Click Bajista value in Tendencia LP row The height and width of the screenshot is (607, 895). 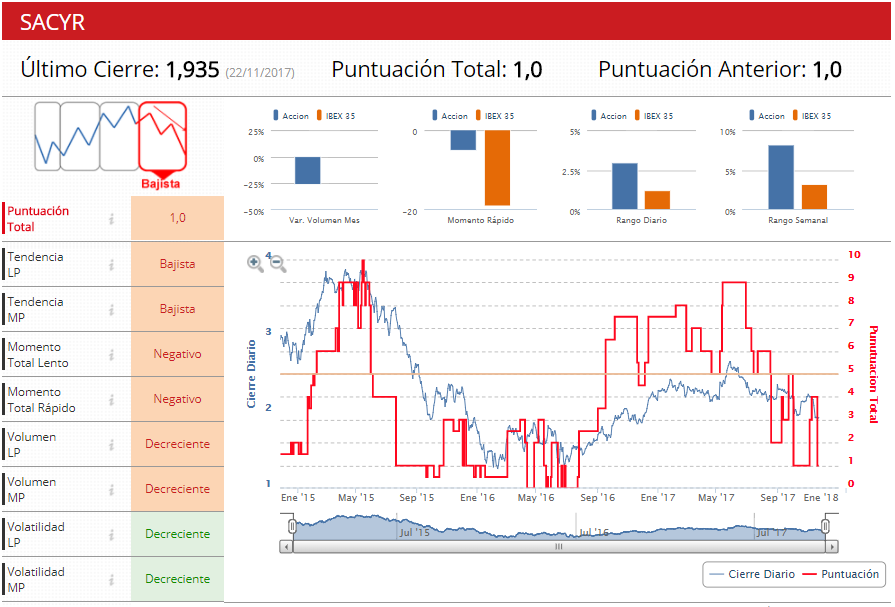[x=178, y=264]
